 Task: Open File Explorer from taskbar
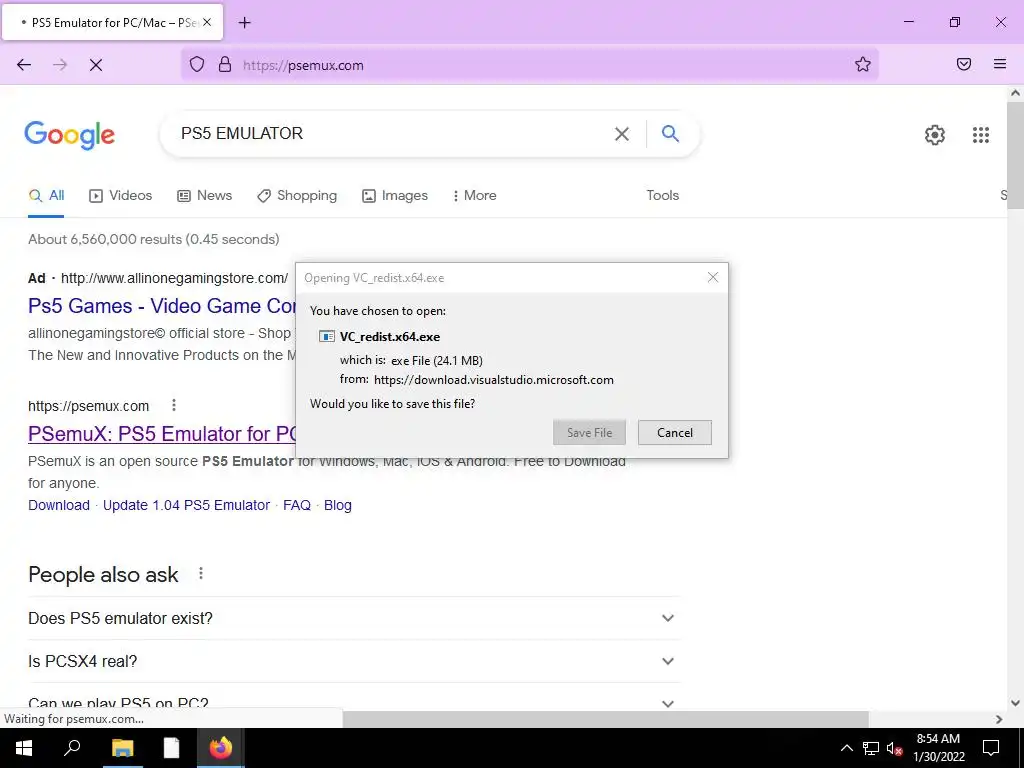click(123, 748)
